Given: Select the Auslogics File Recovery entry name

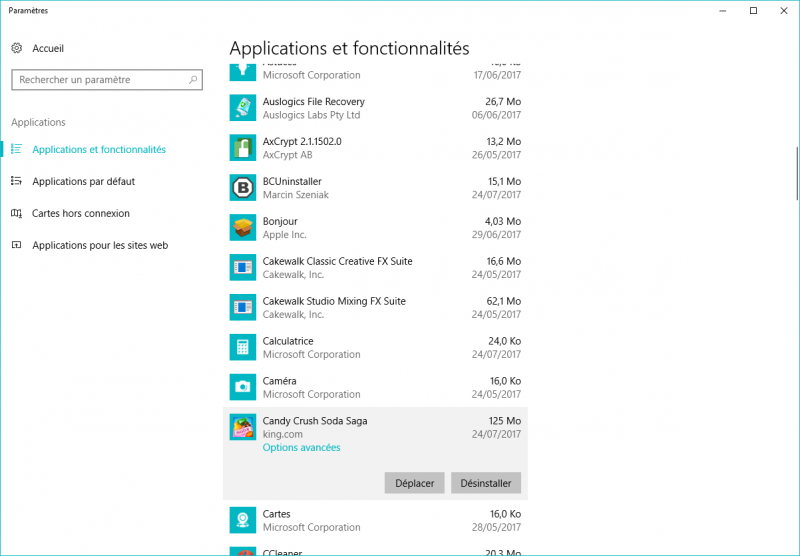Looking at the screenshot, I should [x=314, y=102].
